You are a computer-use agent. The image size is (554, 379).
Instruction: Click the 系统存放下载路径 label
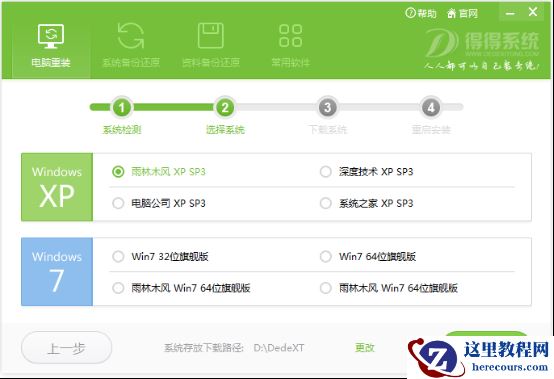click(x=204, y=348)
